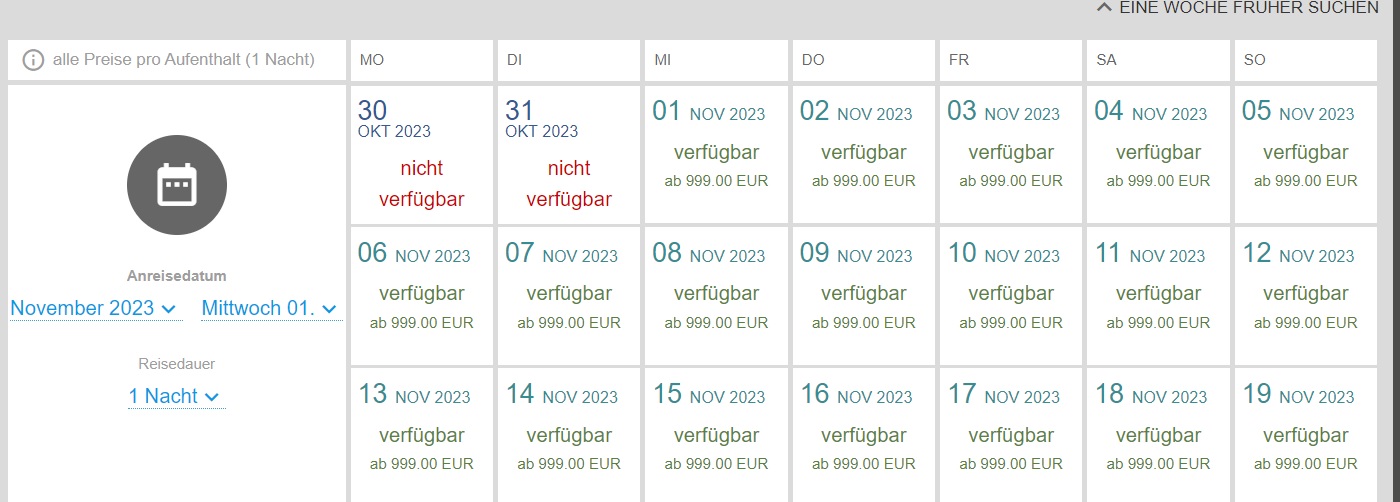Click the SA weekday column header

pos(1157,60)
